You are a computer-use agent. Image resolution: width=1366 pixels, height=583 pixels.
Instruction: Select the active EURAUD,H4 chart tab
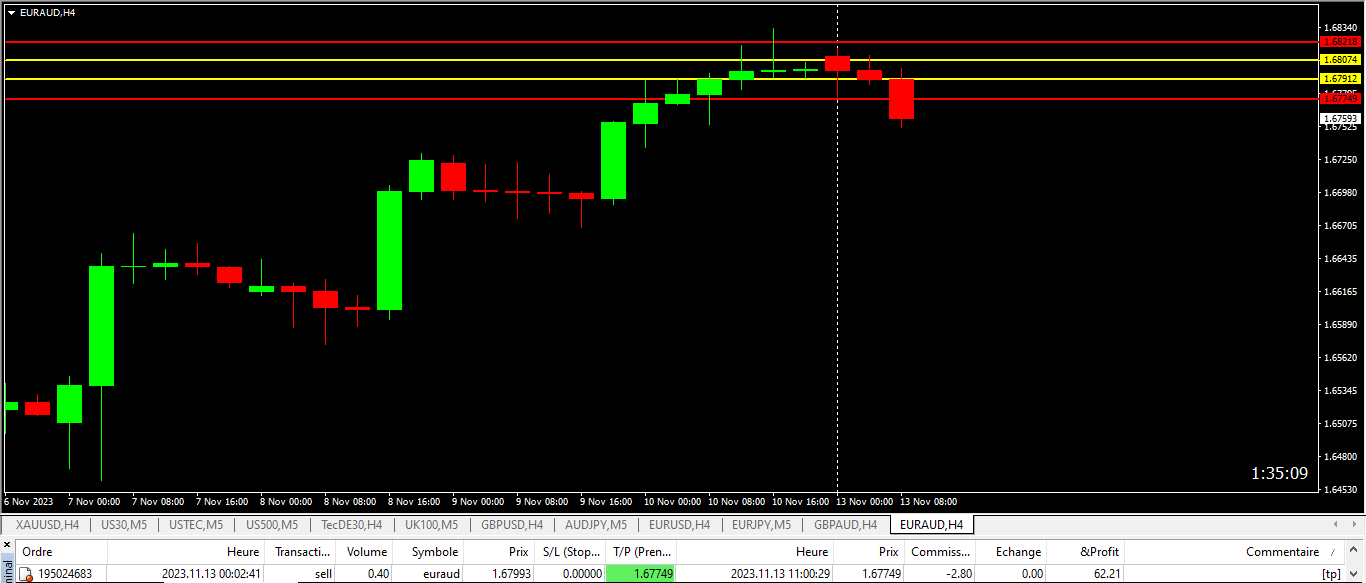click(x=931, y=524)
